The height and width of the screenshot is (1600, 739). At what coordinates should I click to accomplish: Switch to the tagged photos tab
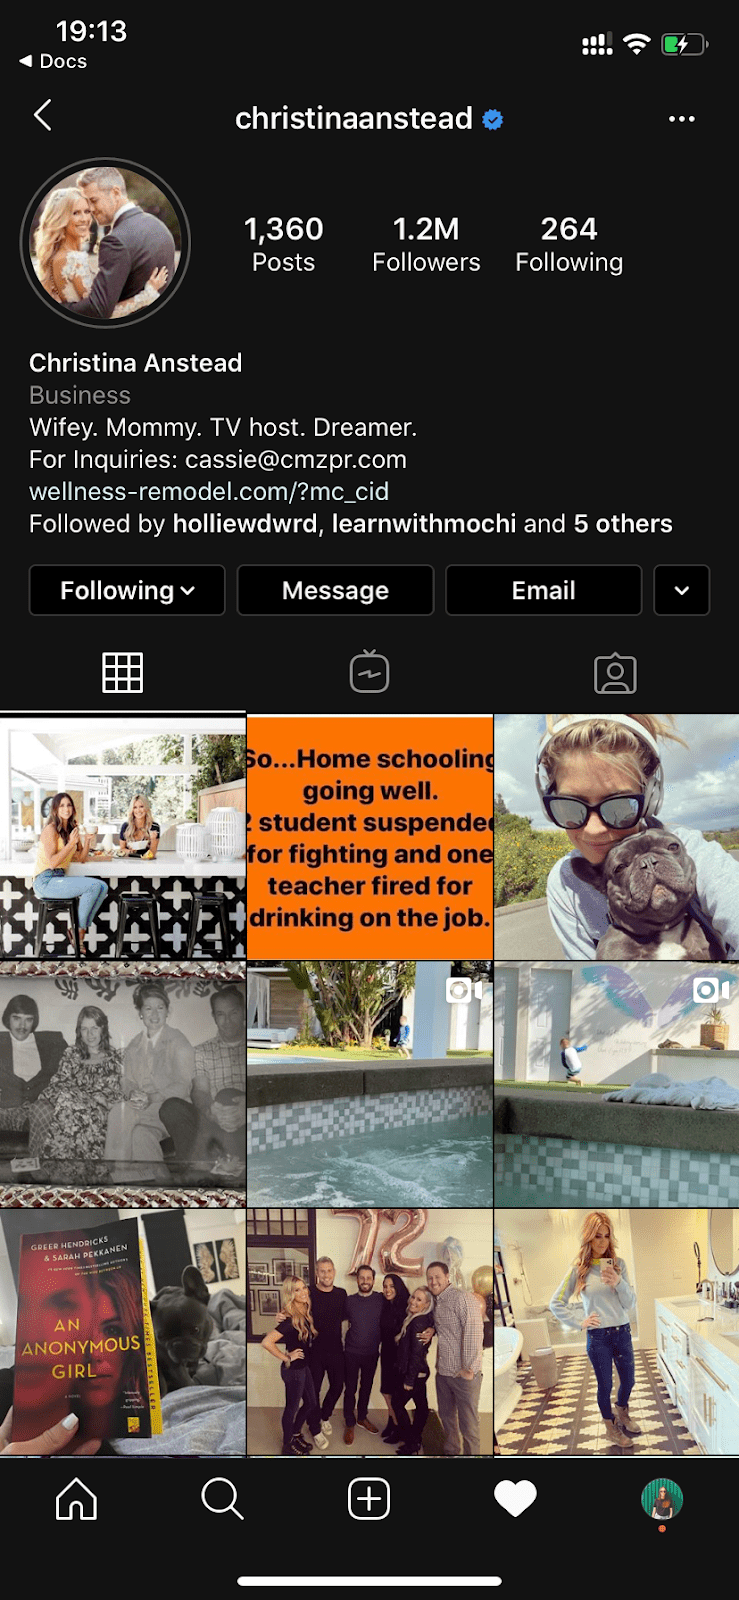point(615,673)
